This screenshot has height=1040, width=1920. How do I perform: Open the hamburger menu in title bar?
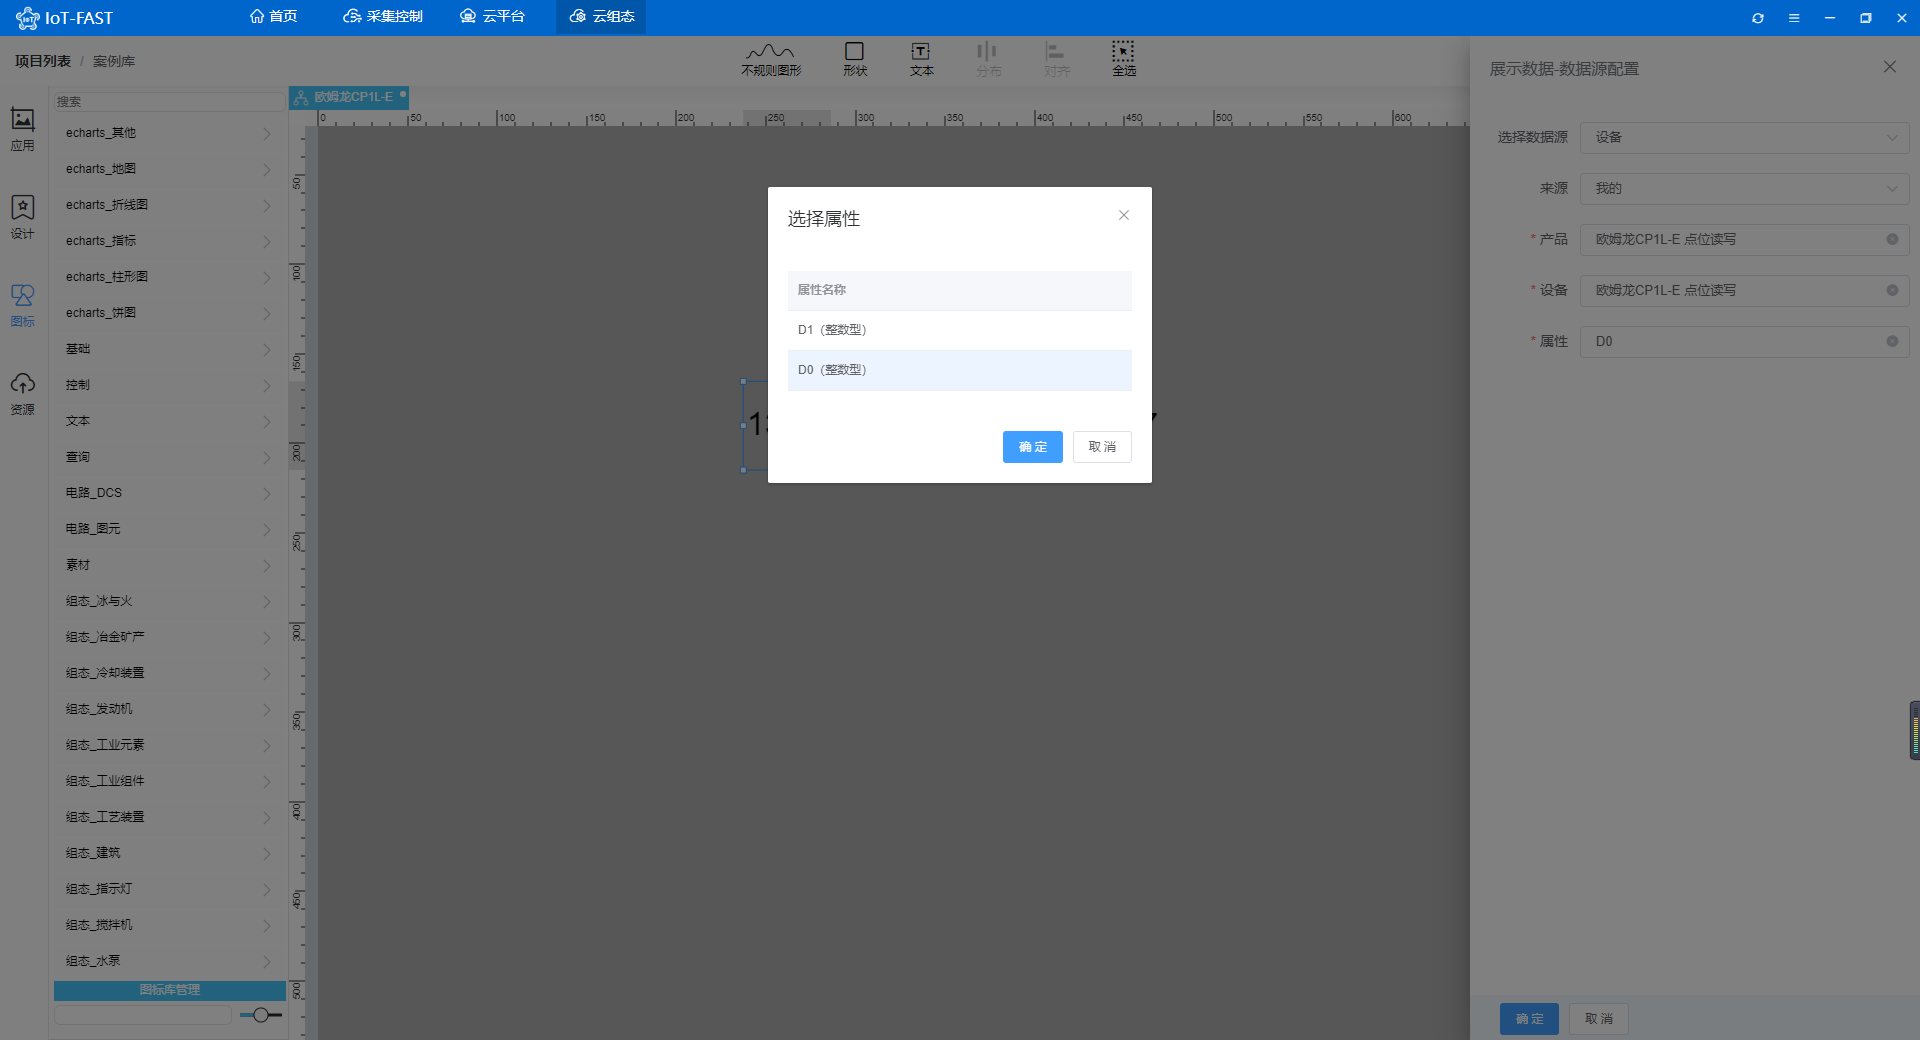click(x=1794, y=18)
